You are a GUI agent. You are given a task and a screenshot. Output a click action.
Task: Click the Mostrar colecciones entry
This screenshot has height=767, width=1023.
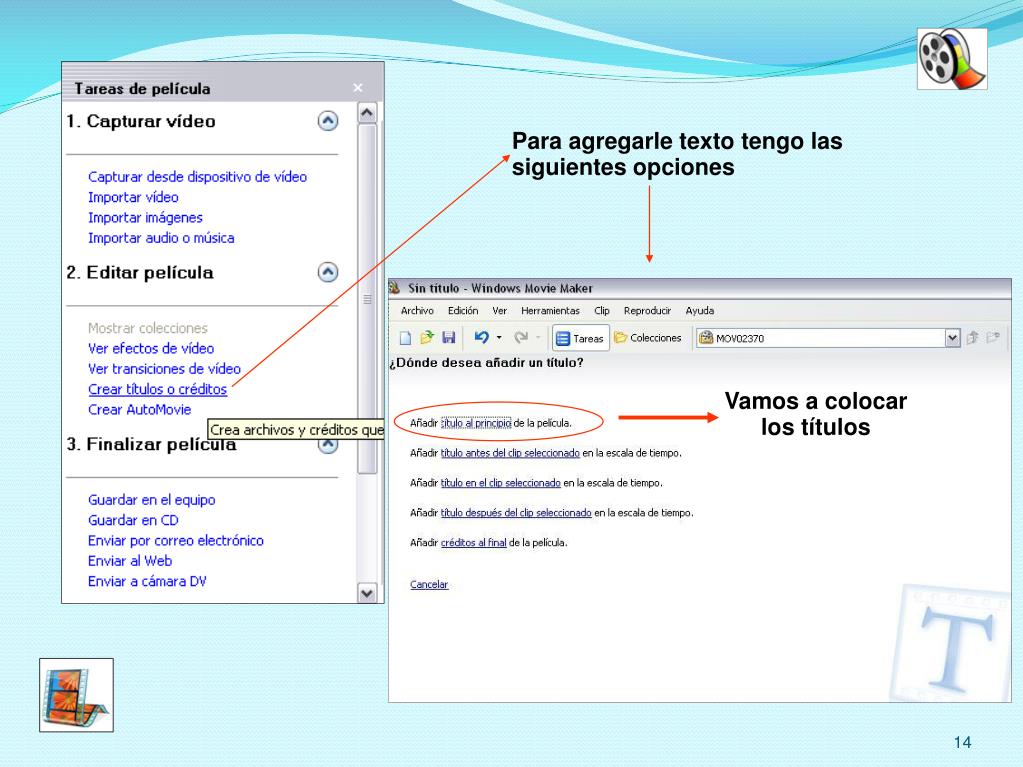tap(147, 328)
